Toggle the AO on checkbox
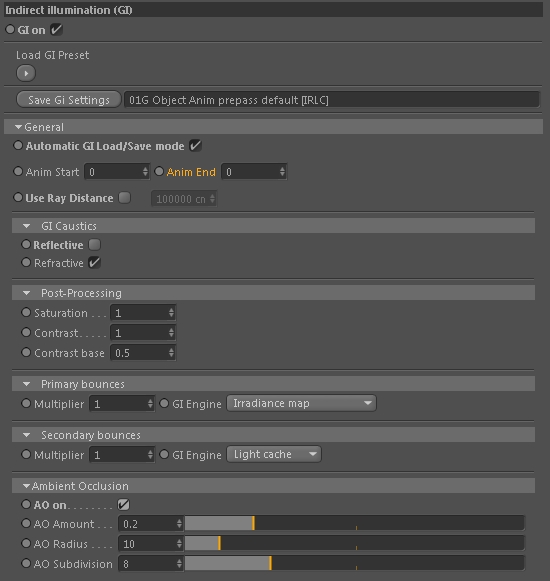The image size is (550, 581). coord(123,504)
